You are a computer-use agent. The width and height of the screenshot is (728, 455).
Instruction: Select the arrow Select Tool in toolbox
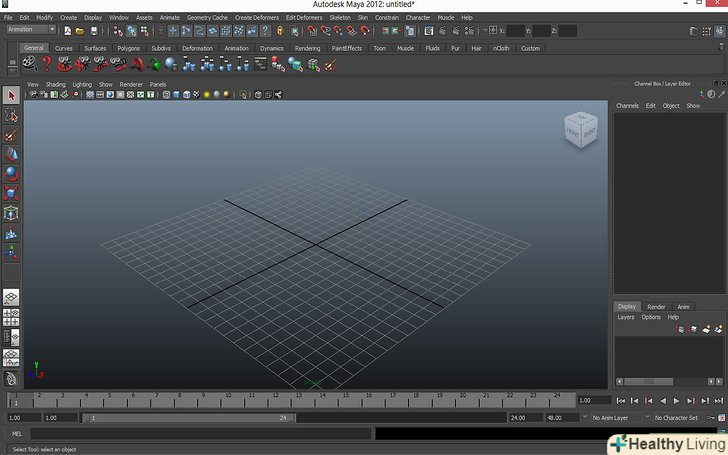[11, 96]
